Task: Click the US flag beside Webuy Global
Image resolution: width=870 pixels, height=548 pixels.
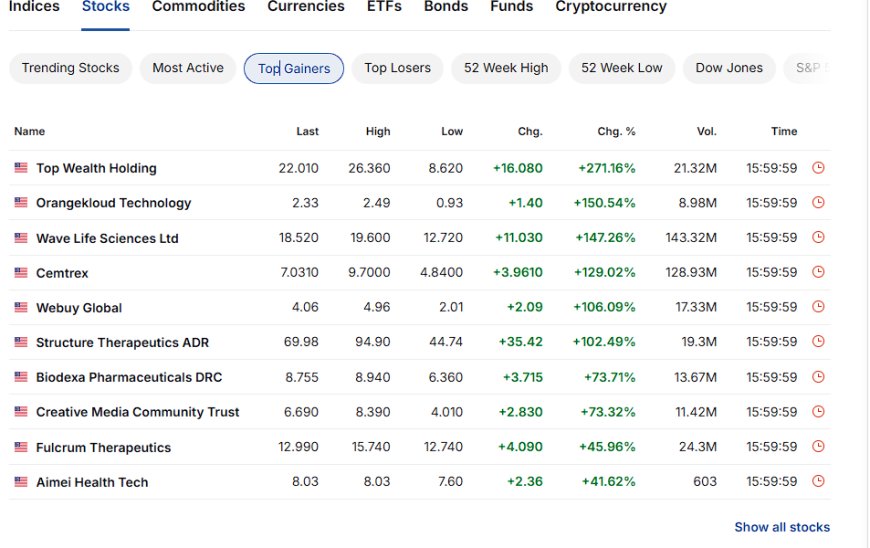Action: pyautogui.click(x=21, y=307)
